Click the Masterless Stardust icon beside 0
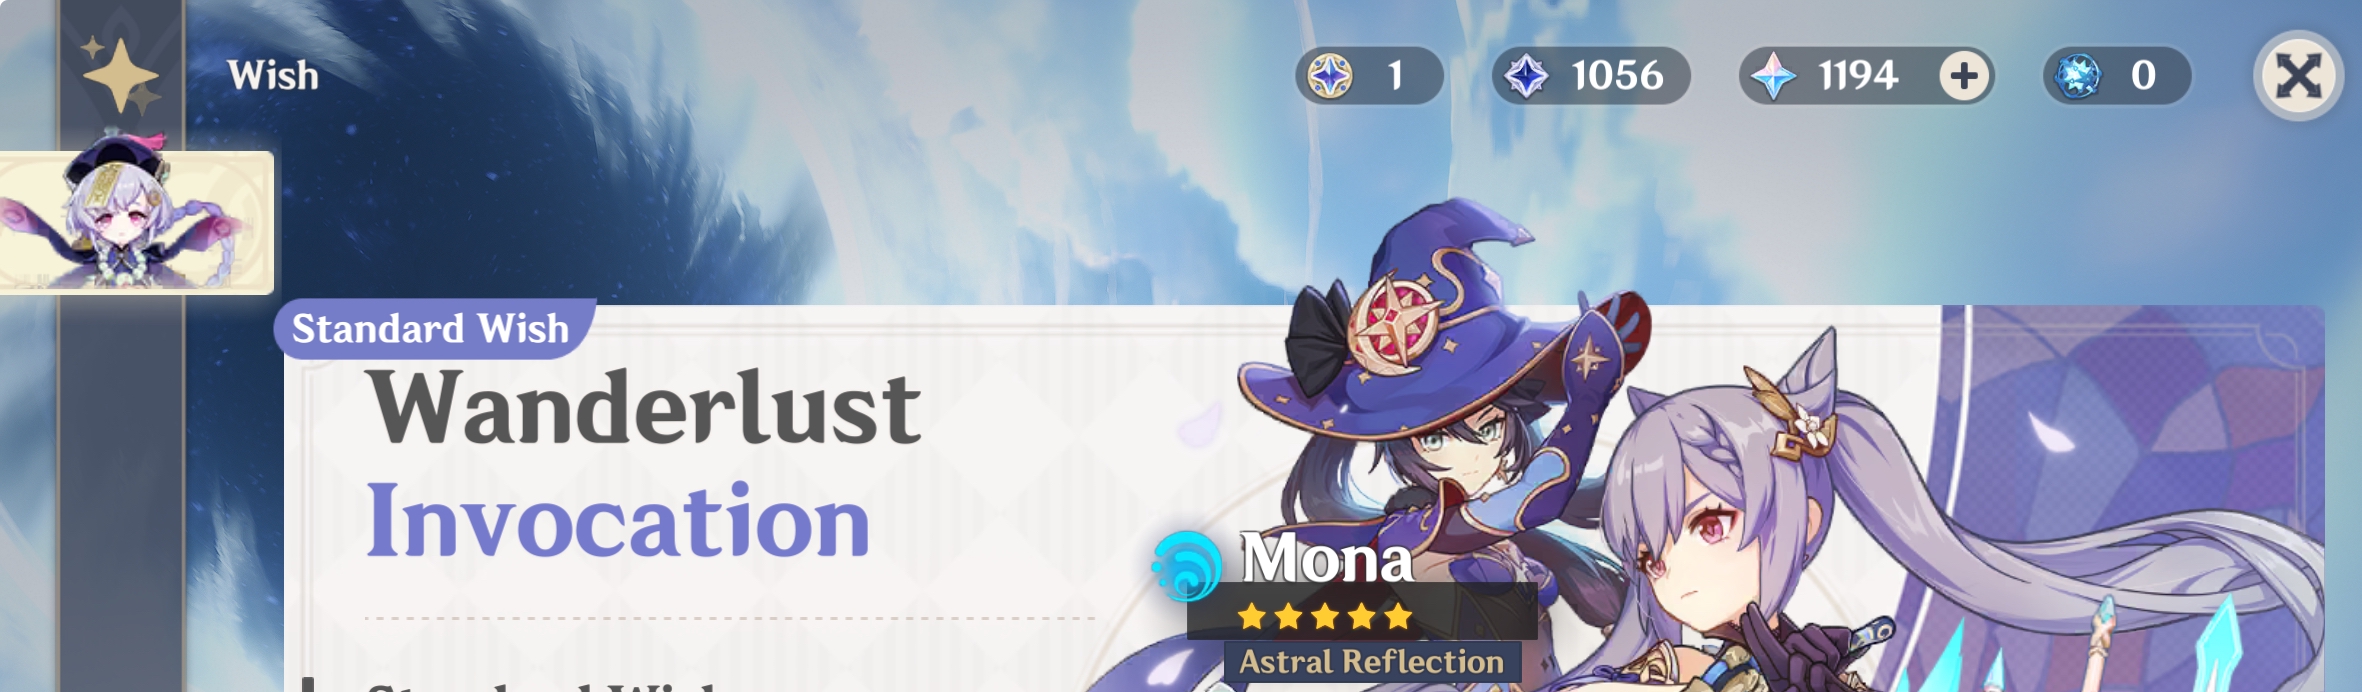The height and width of the screenshot is (692, 2362). point(2078,76)
